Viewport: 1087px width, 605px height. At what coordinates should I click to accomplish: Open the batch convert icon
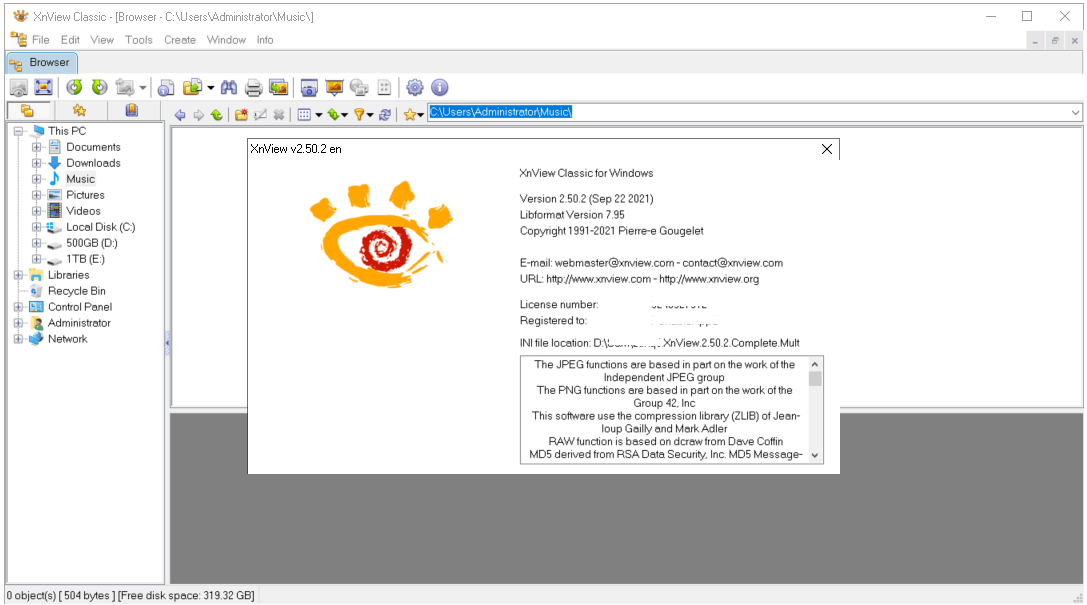click(279, 87)
